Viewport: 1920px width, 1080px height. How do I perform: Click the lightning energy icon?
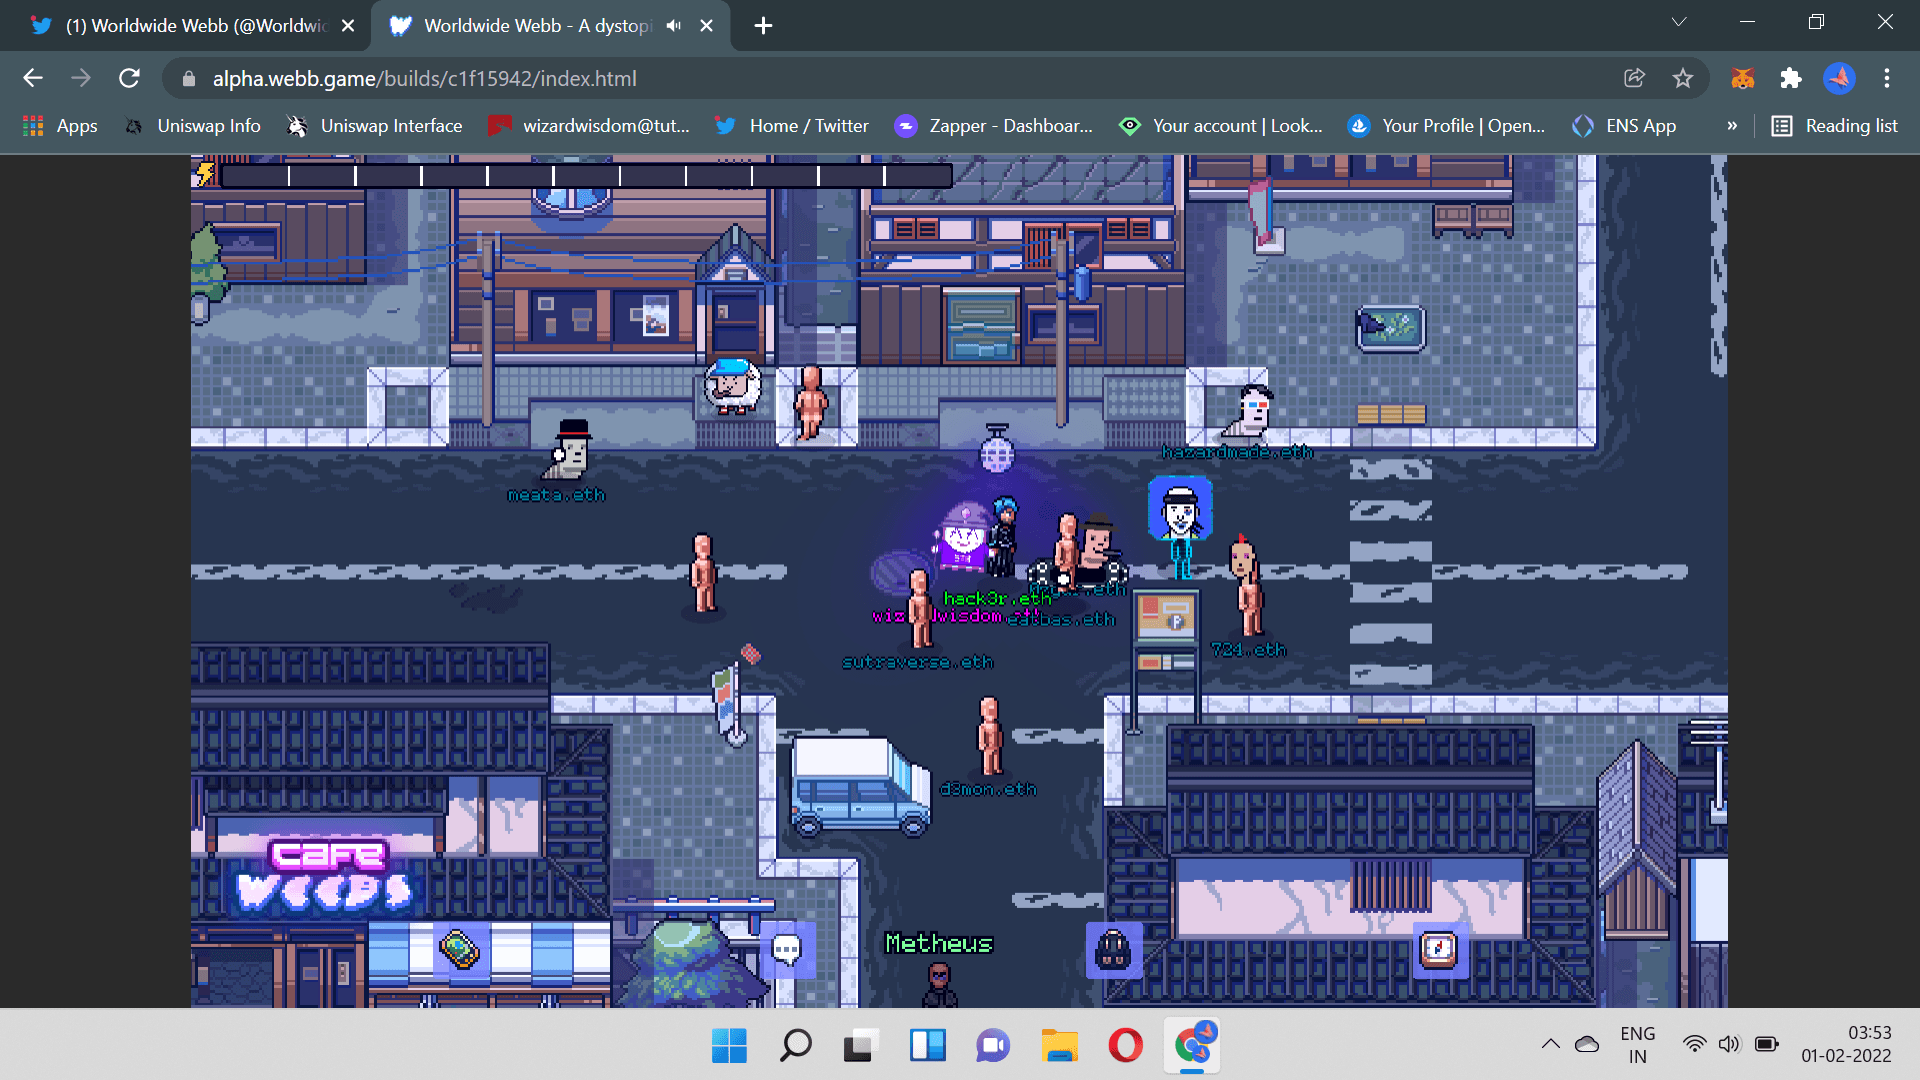coord(205,174)
